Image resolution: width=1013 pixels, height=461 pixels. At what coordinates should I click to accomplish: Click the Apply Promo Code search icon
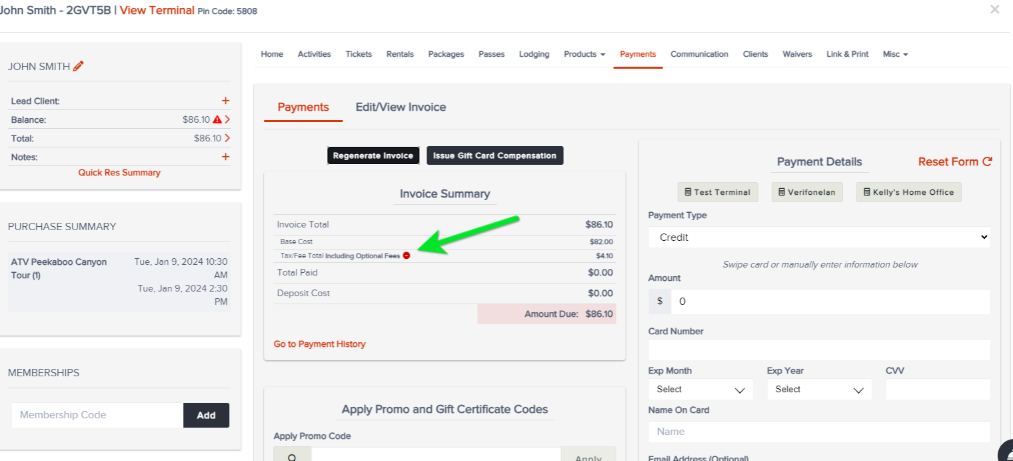[x=293, y=455]
